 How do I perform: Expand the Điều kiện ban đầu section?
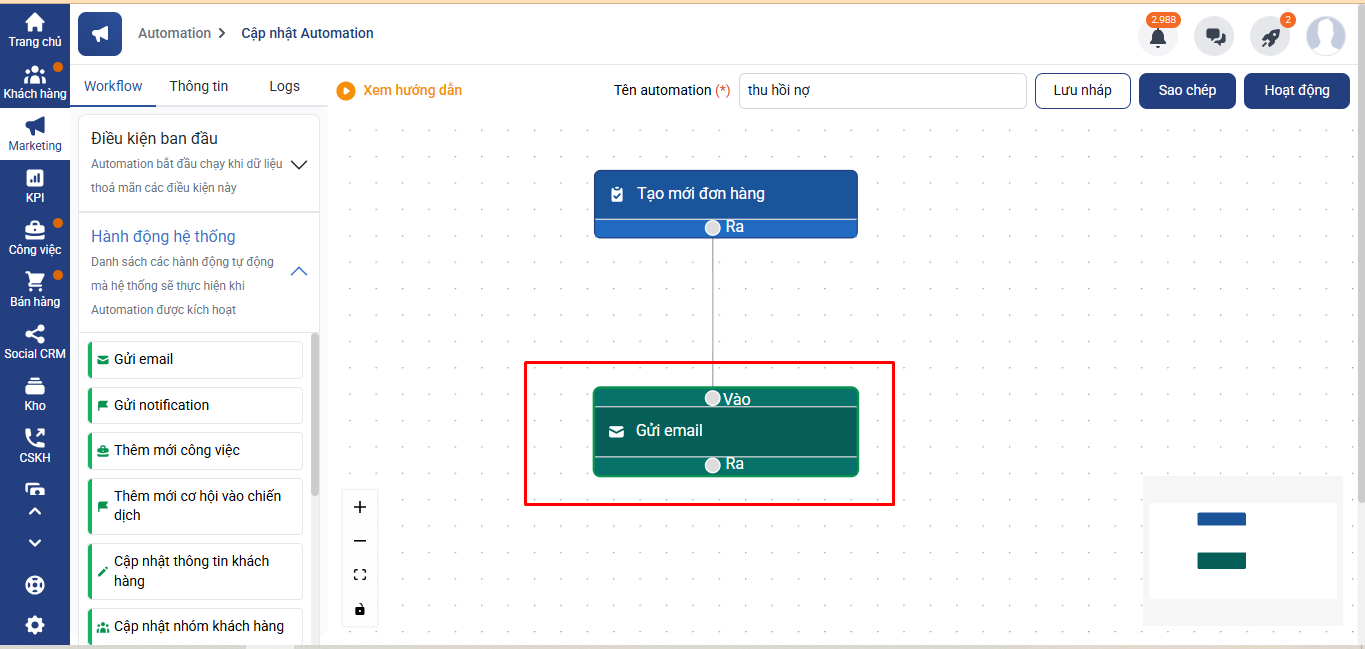tap(298, 165)
